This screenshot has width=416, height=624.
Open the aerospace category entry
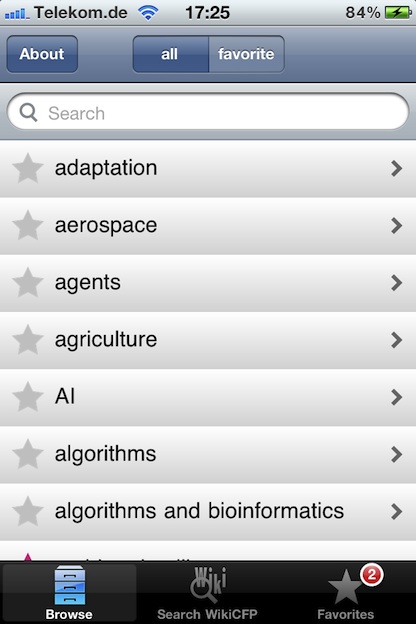click(208, 226)
